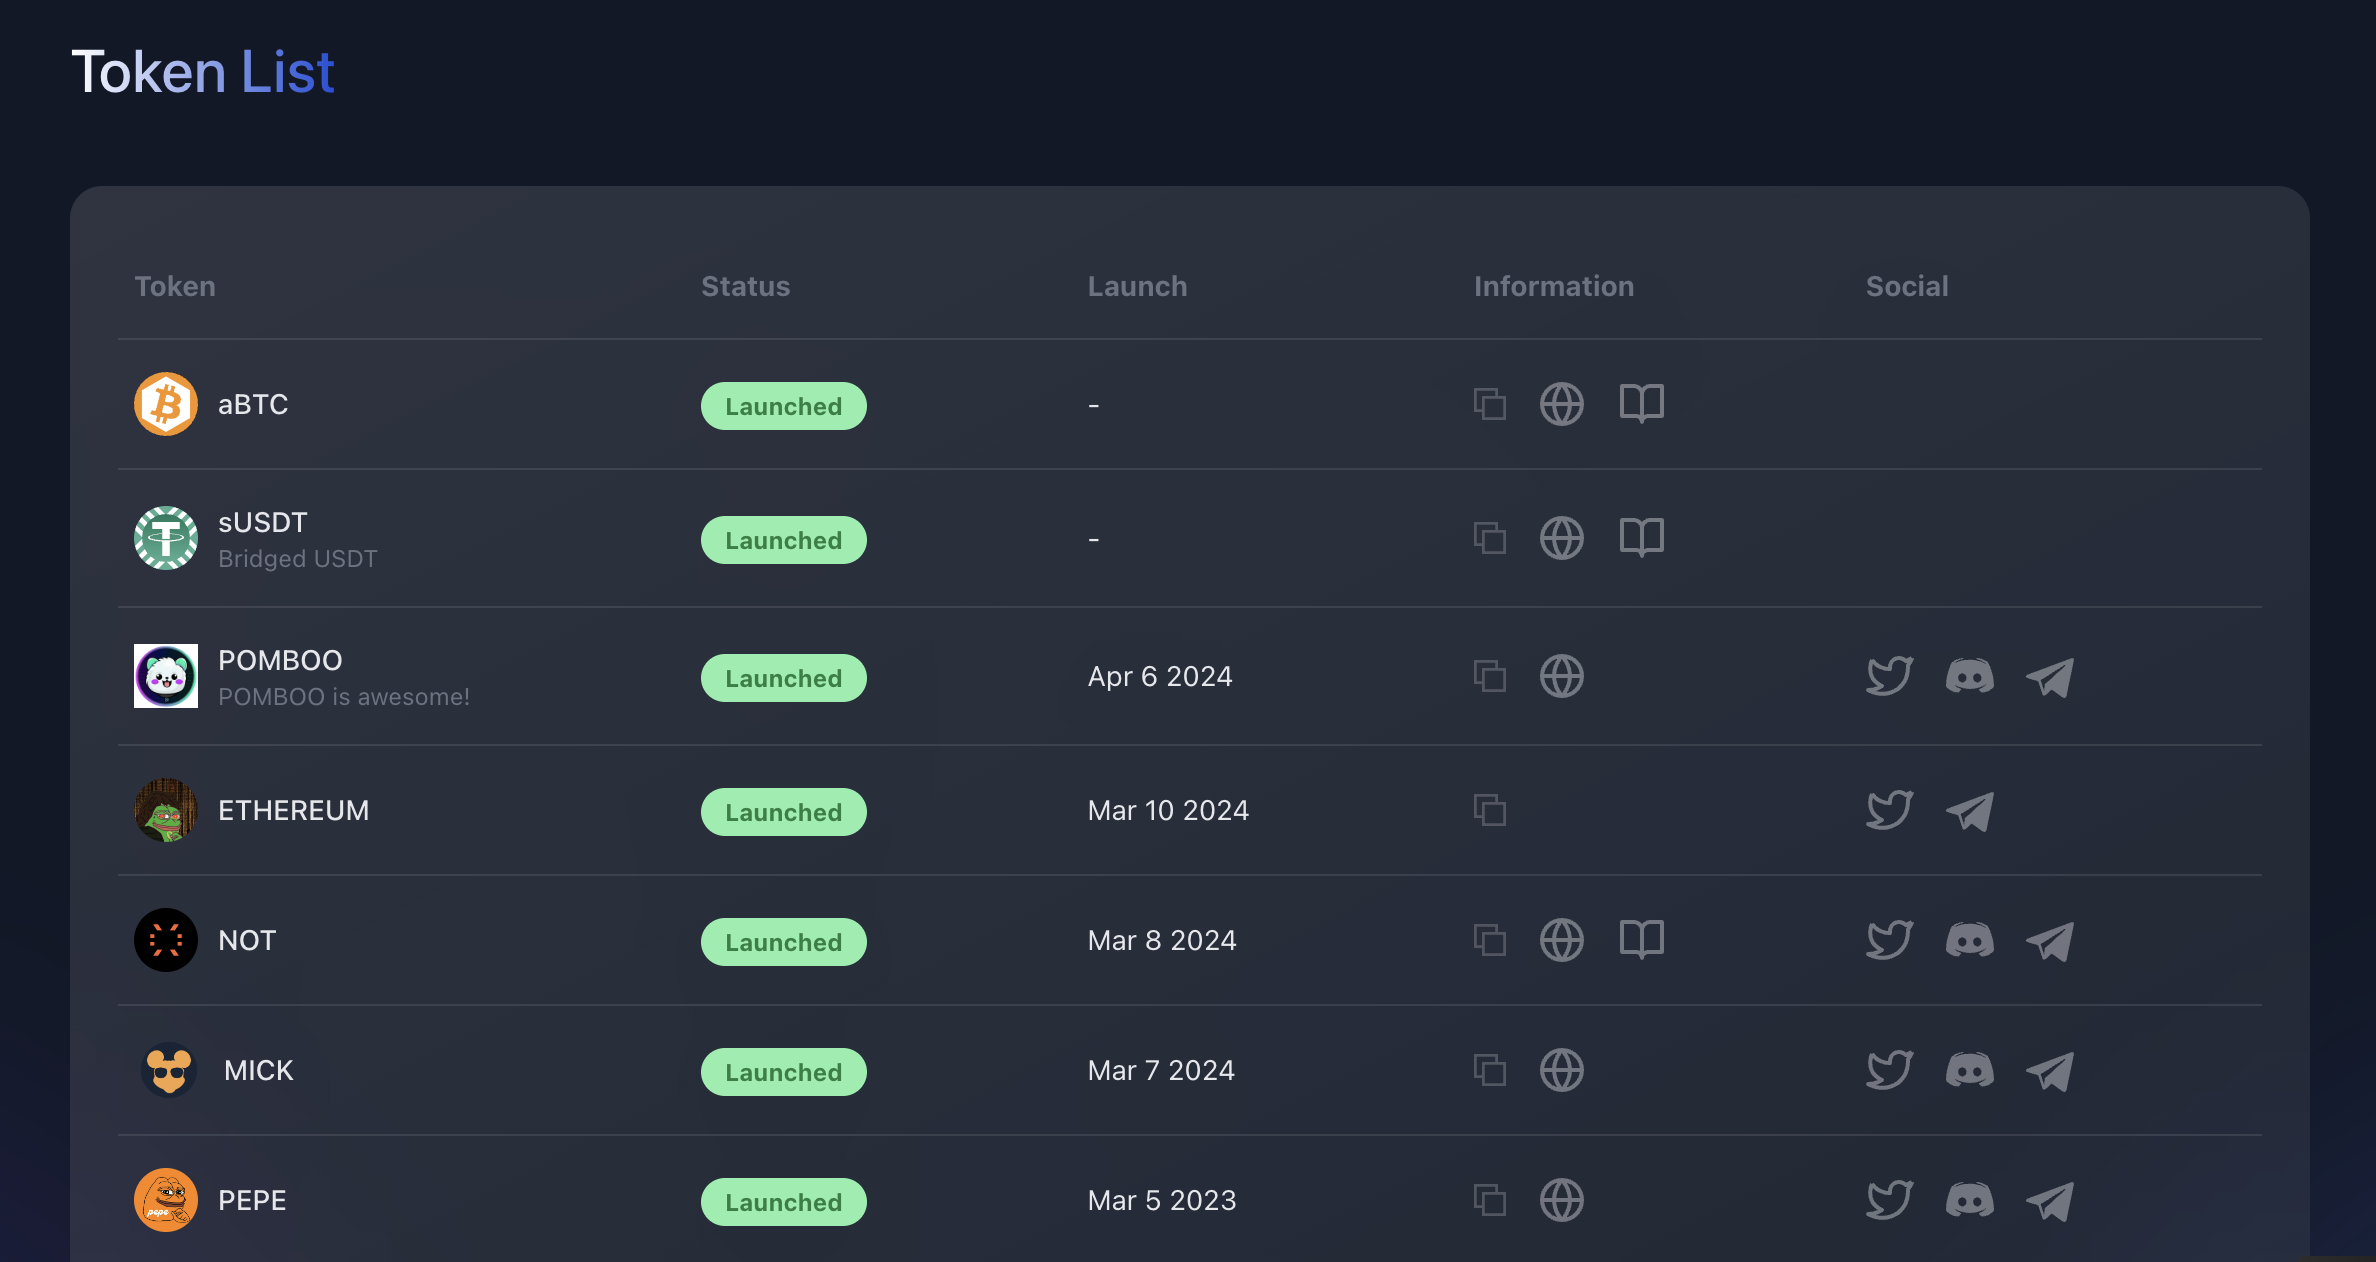Open sUSDT website via globe icon
Image resolution: width=2376 pixels, height=1262 pixels.
(1562, 538)
